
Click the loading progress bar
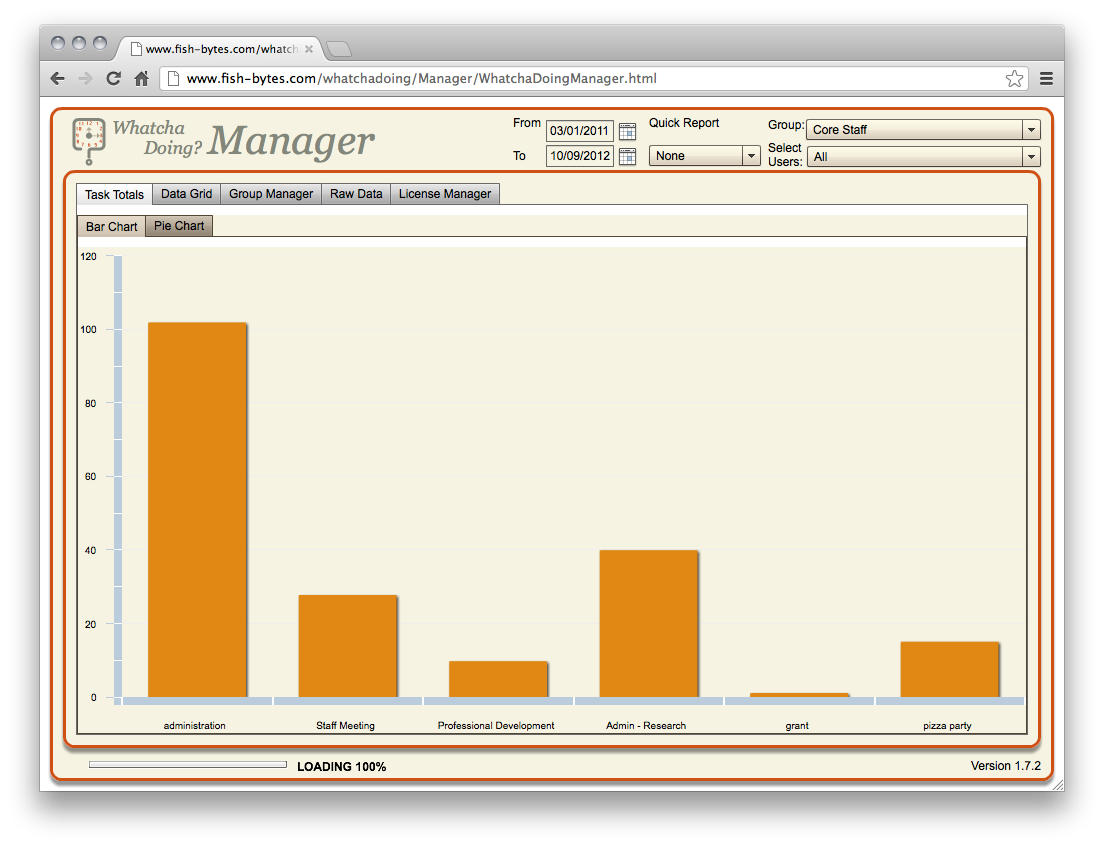(x=187, y=765)
